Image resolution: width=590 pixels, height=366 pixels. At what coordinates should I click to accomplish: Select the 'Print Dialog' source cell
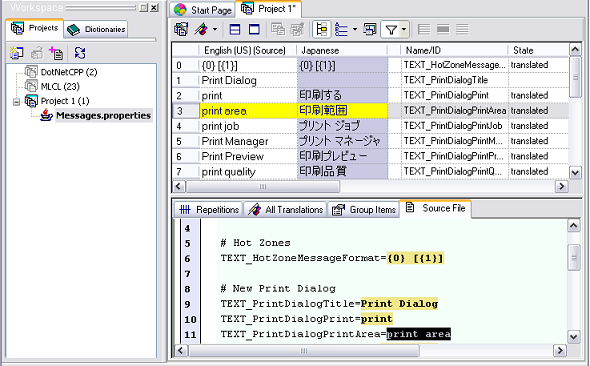(x=248, y=80)
